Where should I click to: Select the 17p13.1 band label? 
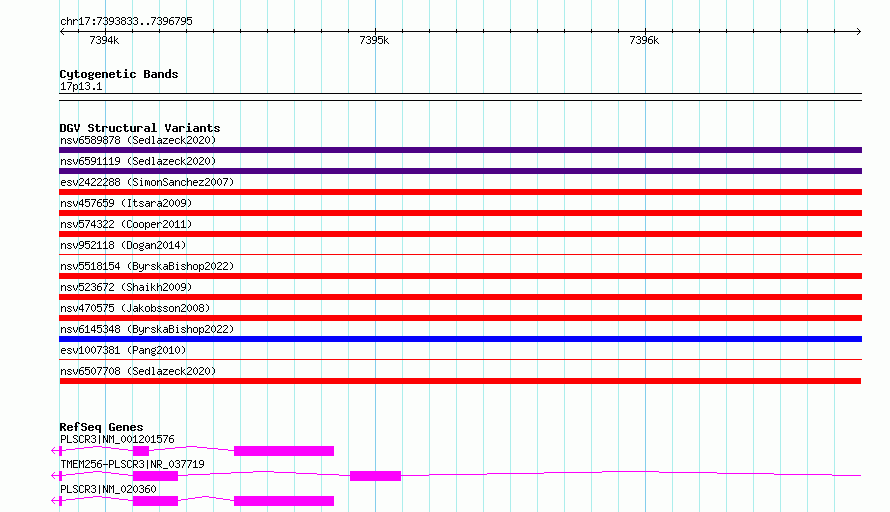[x=81, y=86]
